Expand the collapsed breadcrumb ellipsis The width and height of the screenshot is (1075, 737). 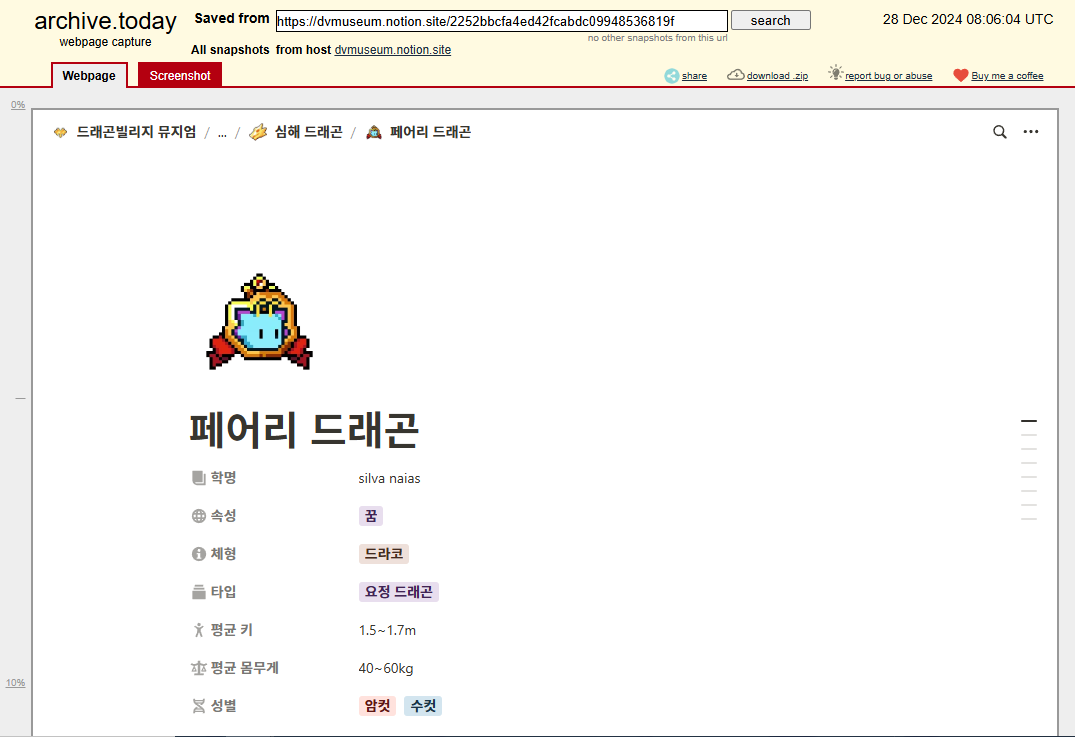click(x=222, y=132)
